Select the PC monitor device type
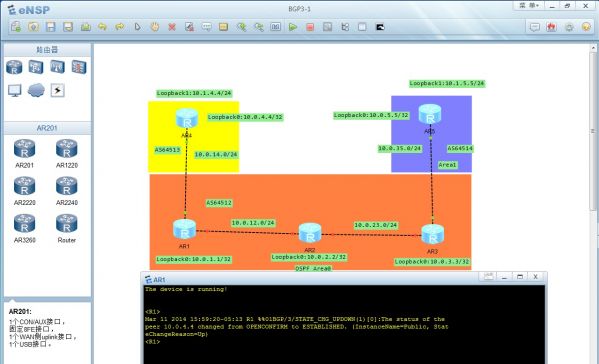The height and width of the screenshot is (364, 599). [x=15, y=91]
